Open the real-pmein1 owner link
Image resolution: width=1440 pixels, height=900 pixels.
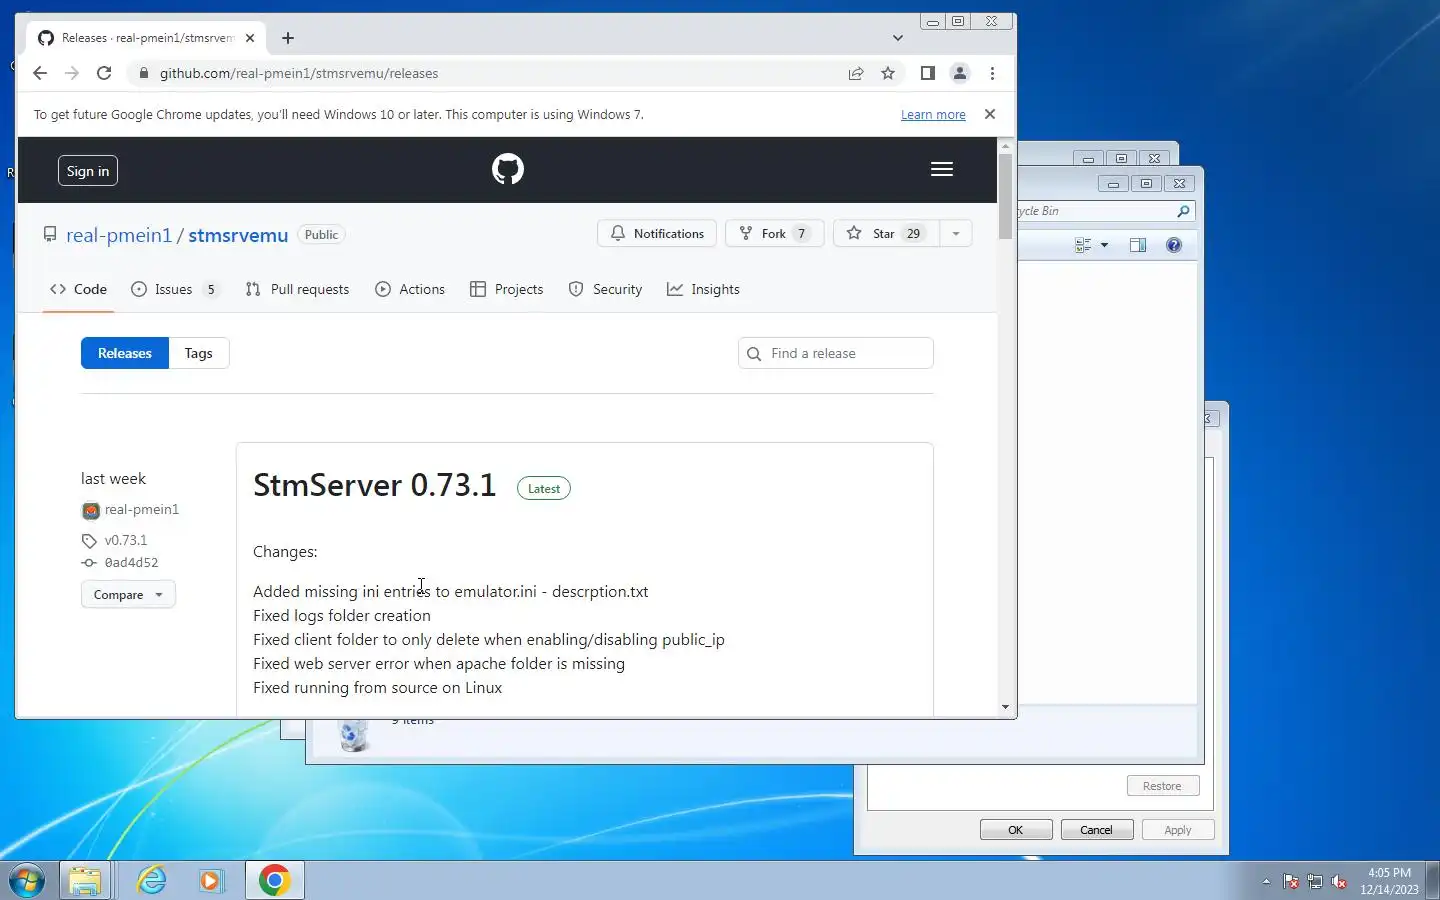(119, 235)
